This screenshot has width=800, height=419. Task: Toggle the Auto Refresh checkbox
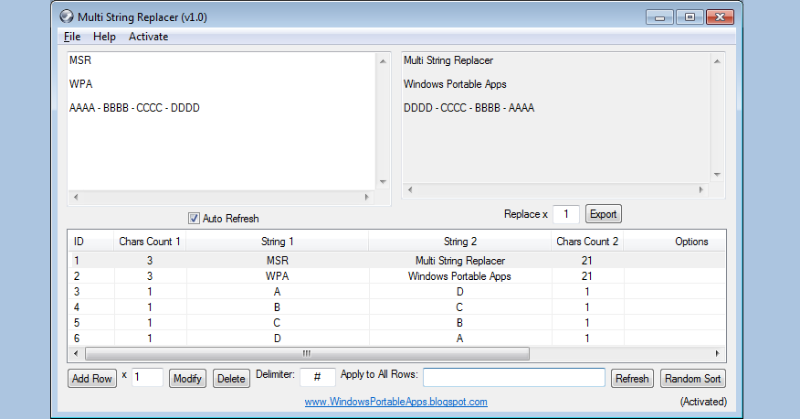193,218
